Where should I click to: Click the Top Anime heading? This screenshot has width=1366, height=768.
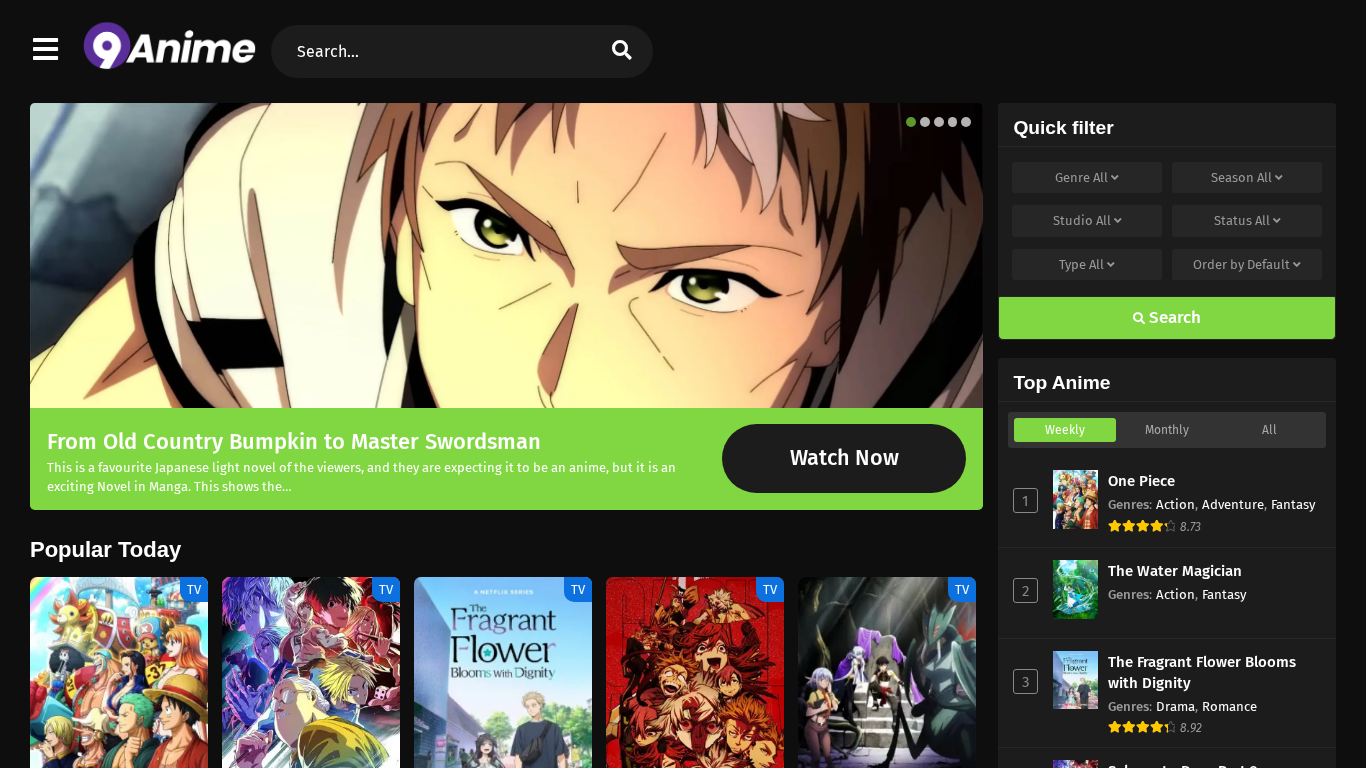(x=1062, y=383)
